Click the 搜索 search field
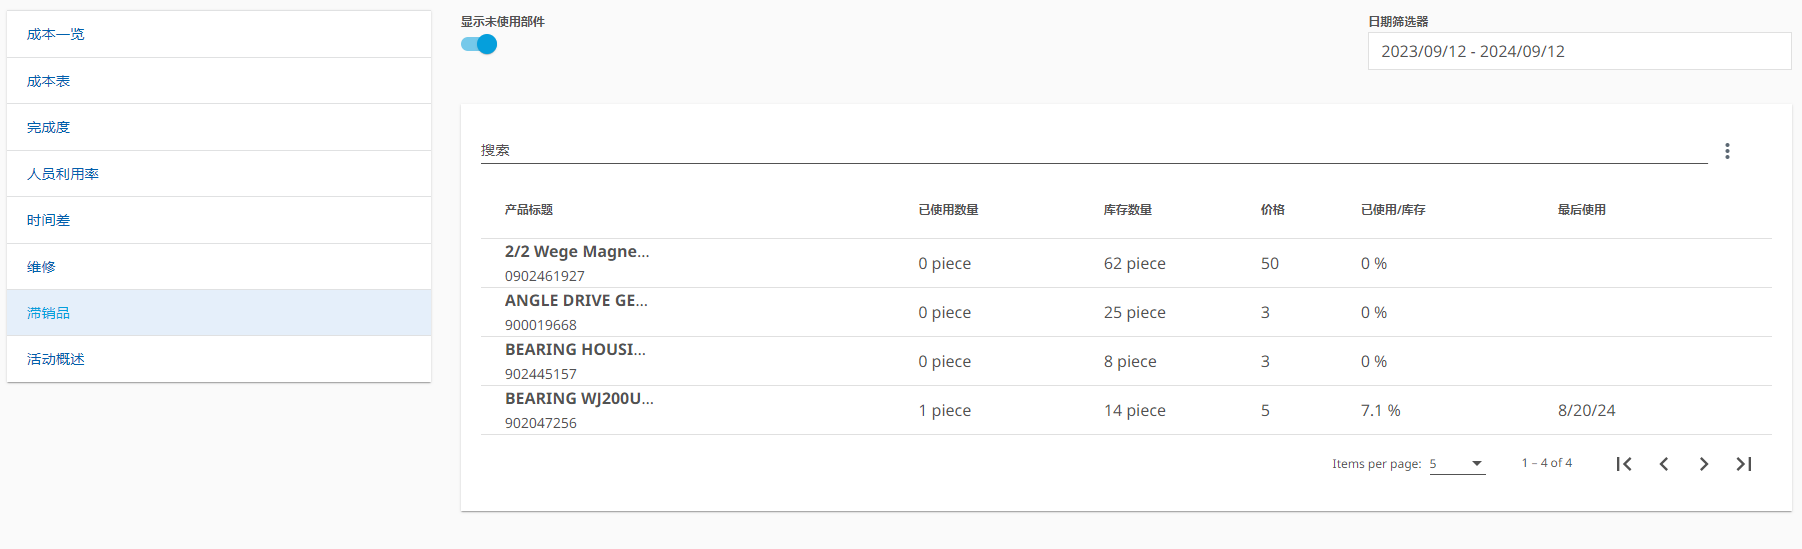This screenshot has height=549, width=1802. click(x=1093, y=151)
